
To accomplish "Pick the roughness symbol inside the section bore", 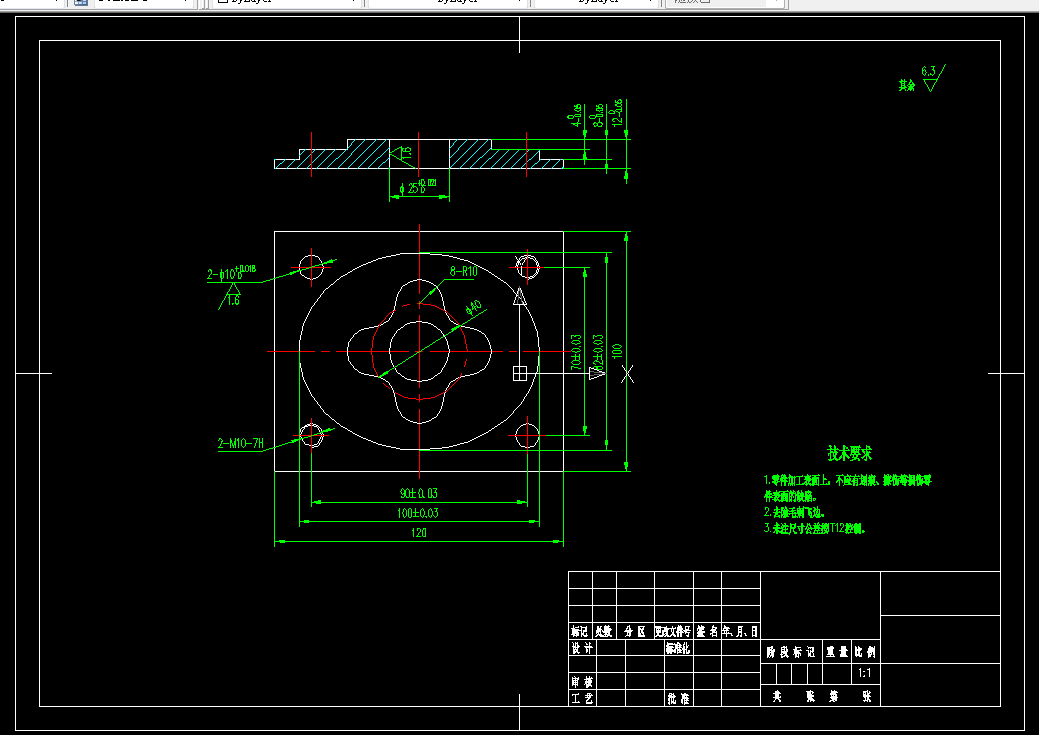I will point(402,154).
